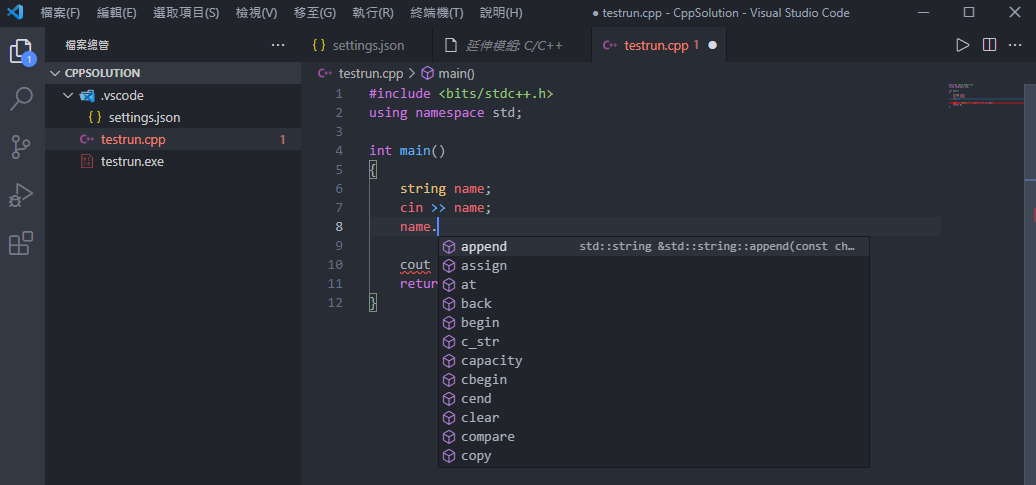Select the main() breadcrumb symbol
Screen dimensions: 1036x485
pos(448,73)
